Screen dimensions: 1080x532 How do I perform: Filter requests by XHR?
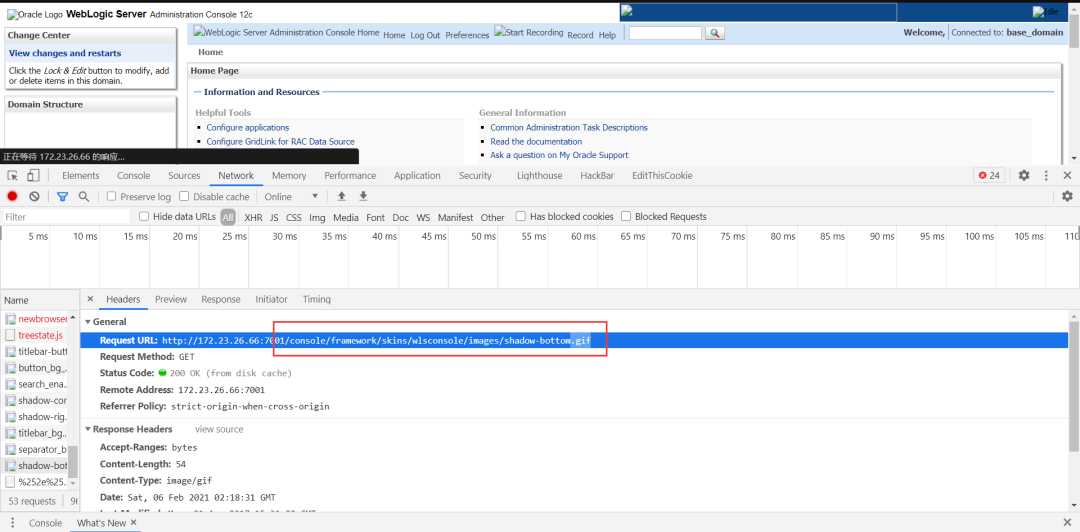coord(253,218)
